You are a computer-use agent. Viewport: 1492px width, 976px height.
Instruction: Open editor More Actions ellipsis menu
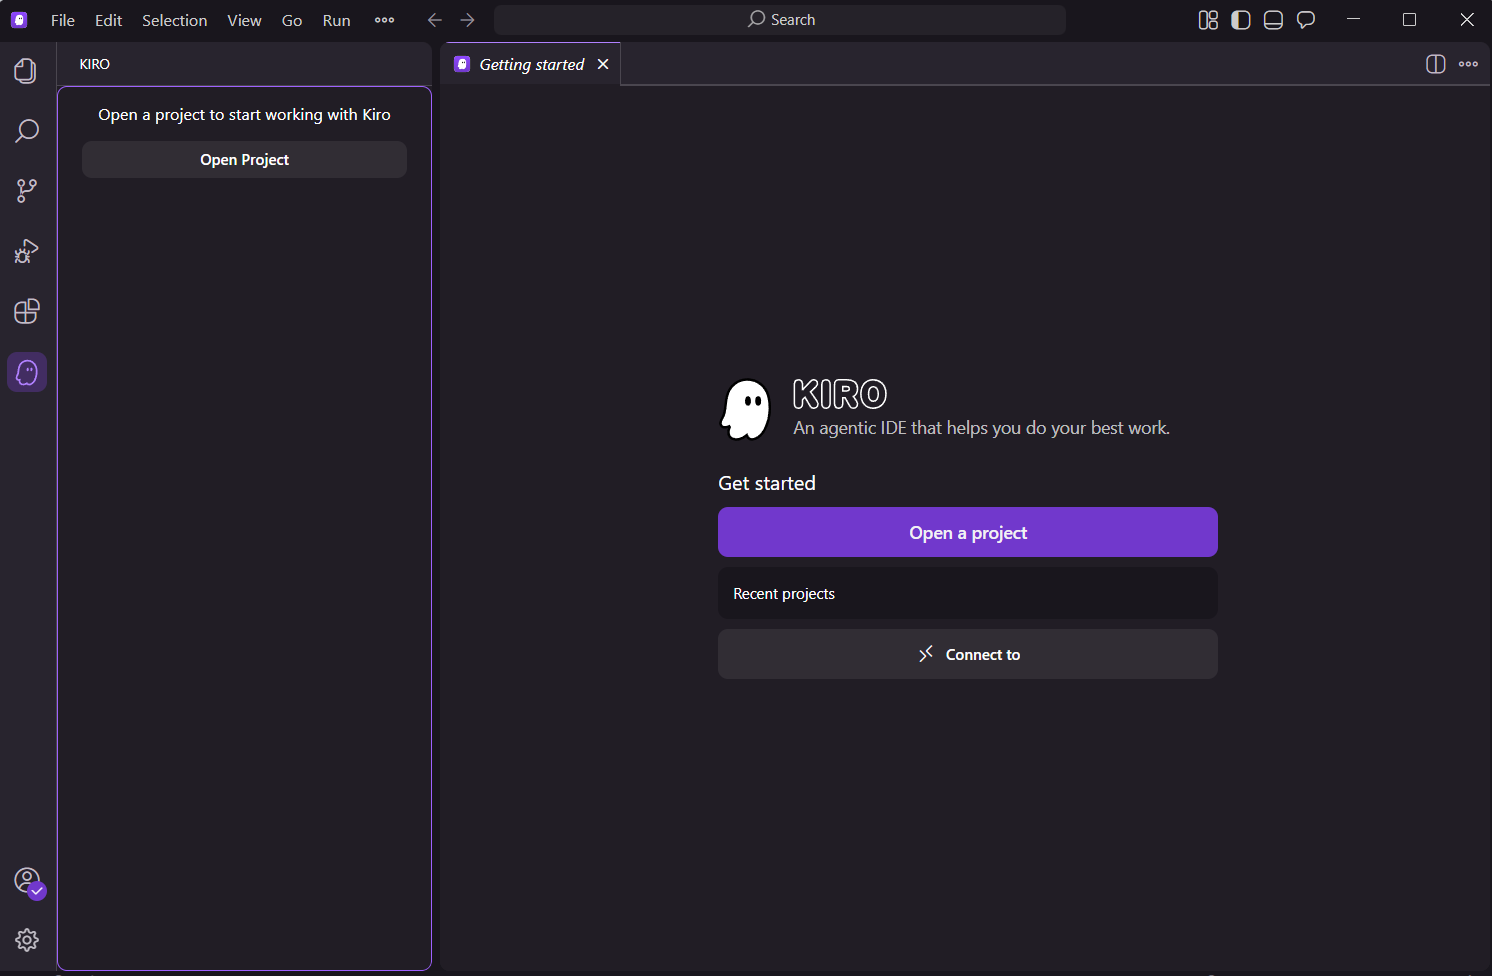[x=1468, y=64]
